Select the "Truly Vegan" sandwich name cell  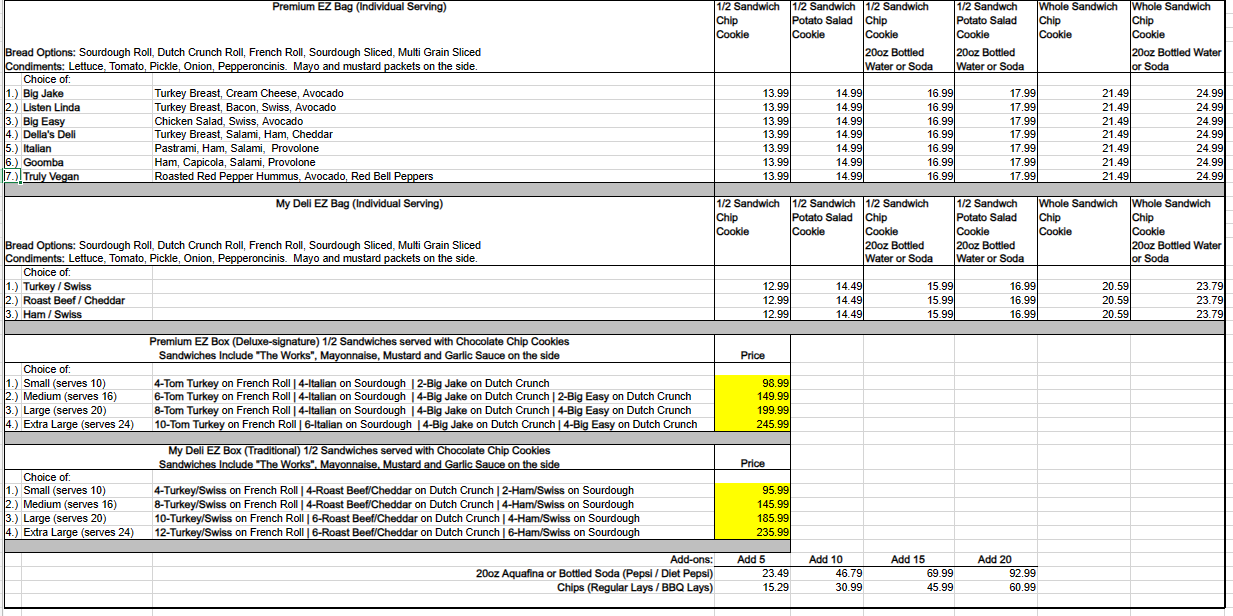(51, 177)
